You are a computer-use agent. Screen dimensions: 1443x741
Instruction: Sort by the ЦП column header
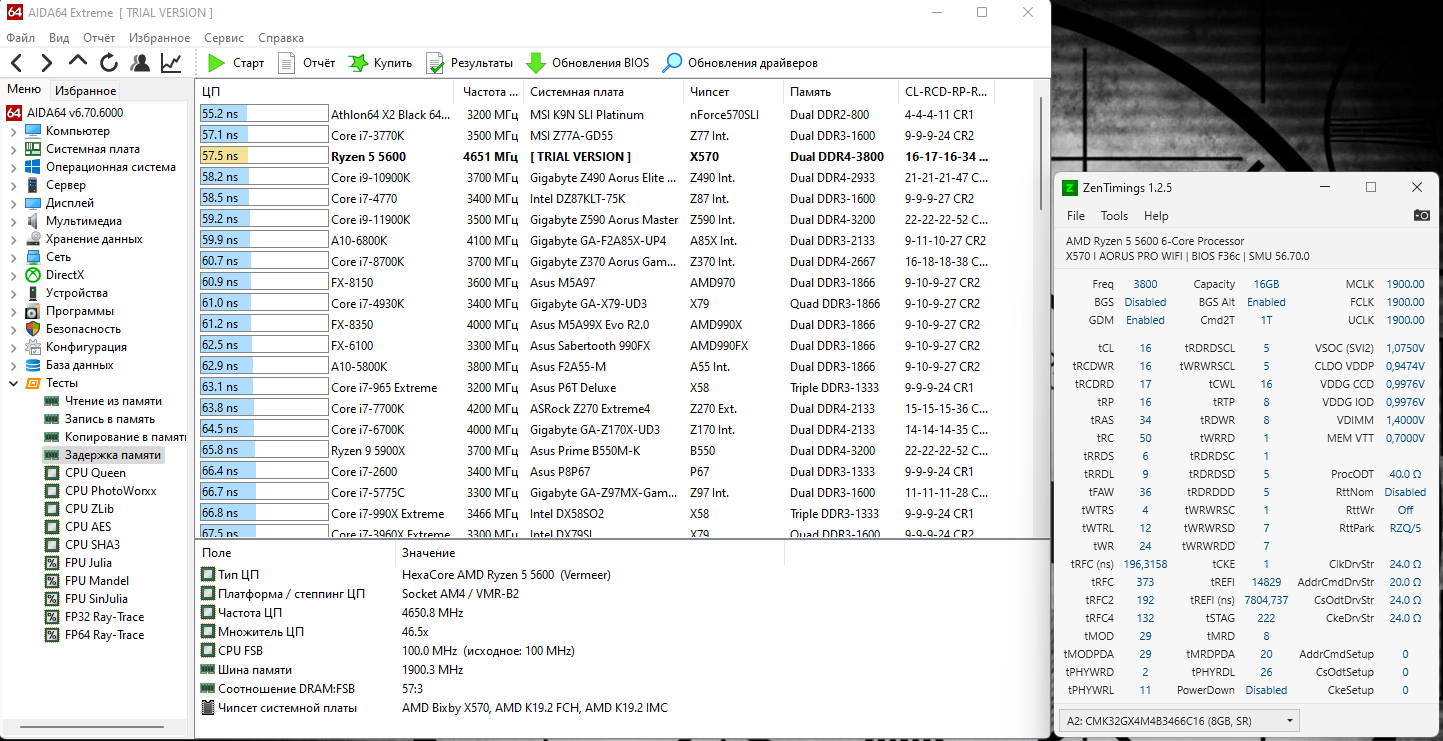[x=327, y=91]
